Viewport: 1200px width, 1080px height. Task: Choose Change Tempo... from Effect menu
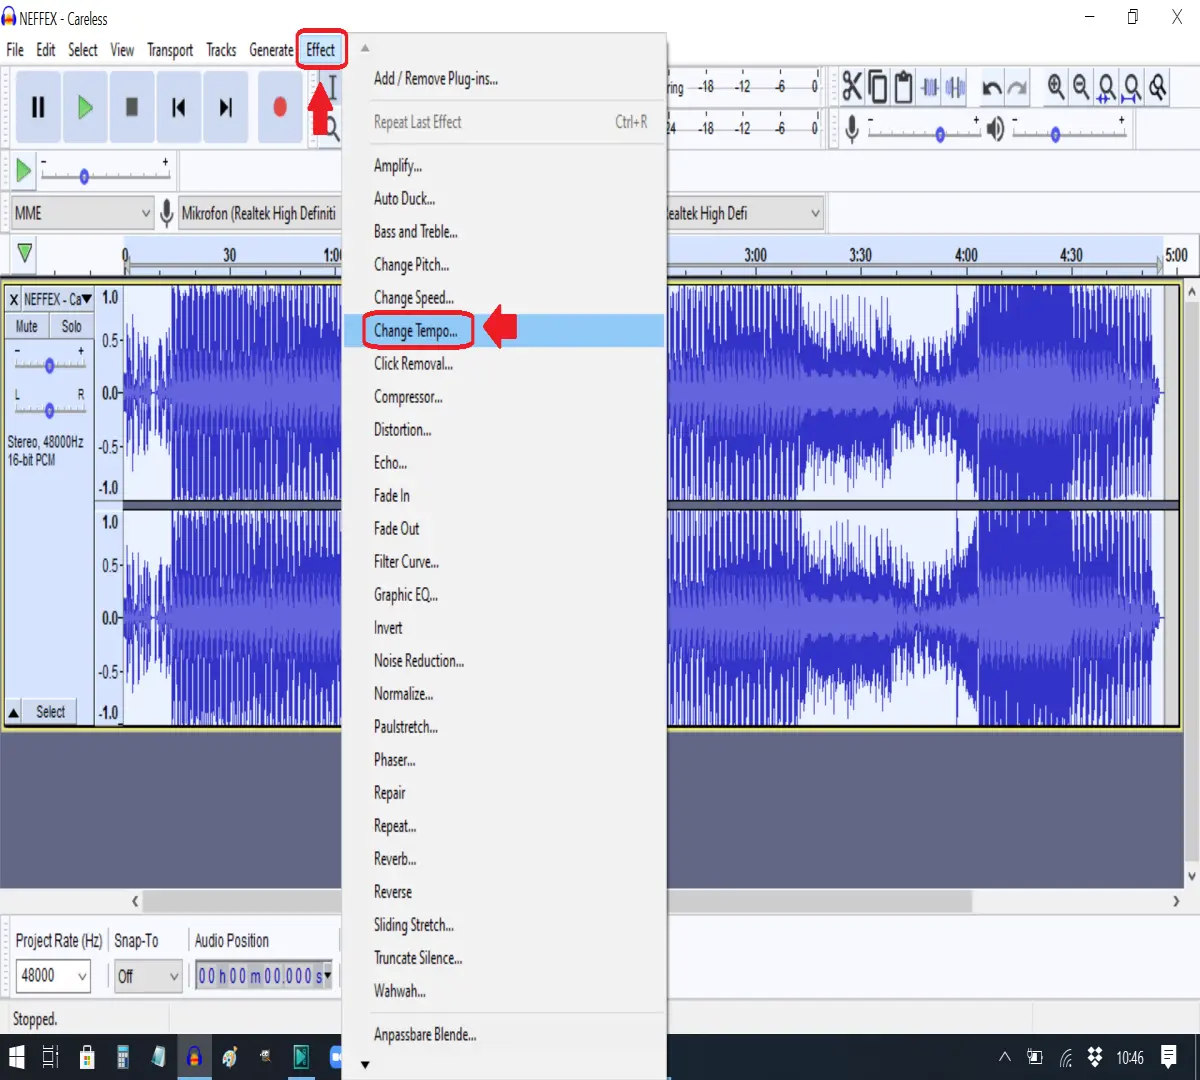504,331
